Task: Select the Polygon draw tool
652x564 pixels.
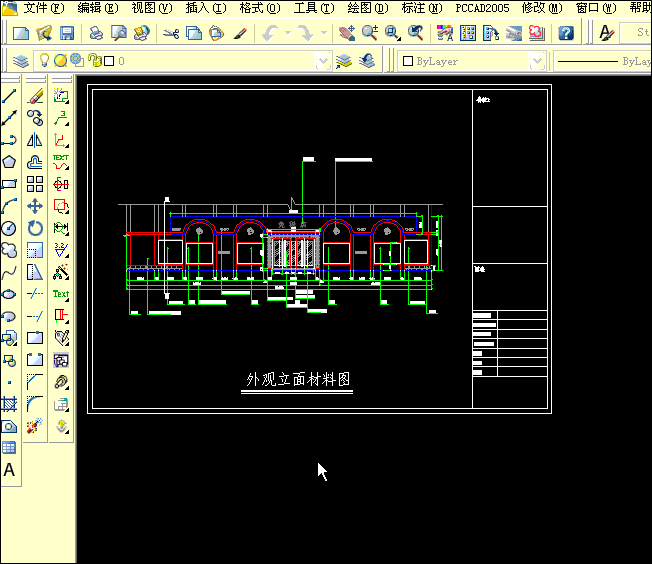Action: click(x=9, y=162)
